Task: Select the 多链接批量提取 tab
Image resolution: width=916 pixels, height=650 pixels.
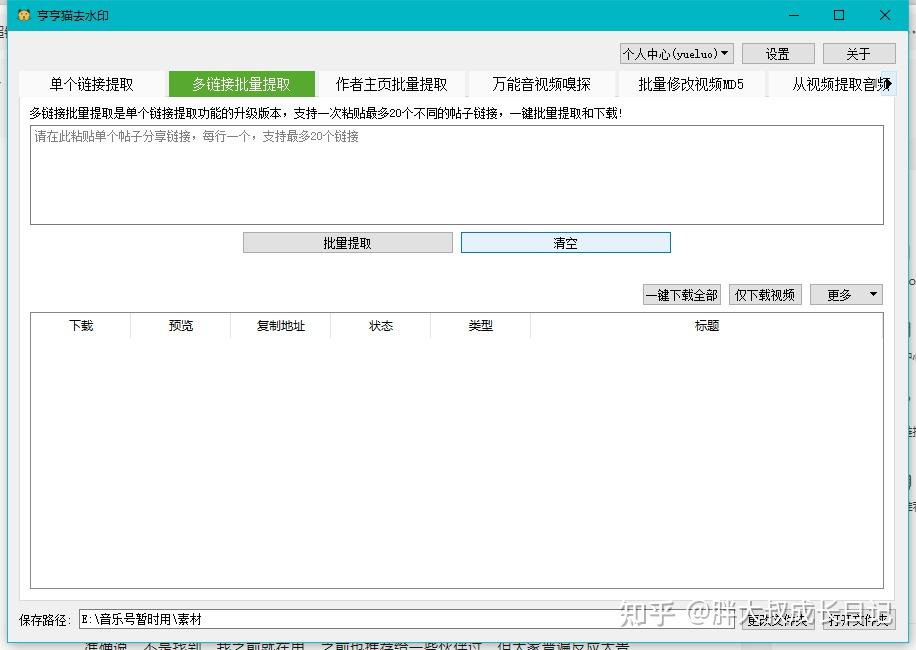Action: [x=242, y=84]
